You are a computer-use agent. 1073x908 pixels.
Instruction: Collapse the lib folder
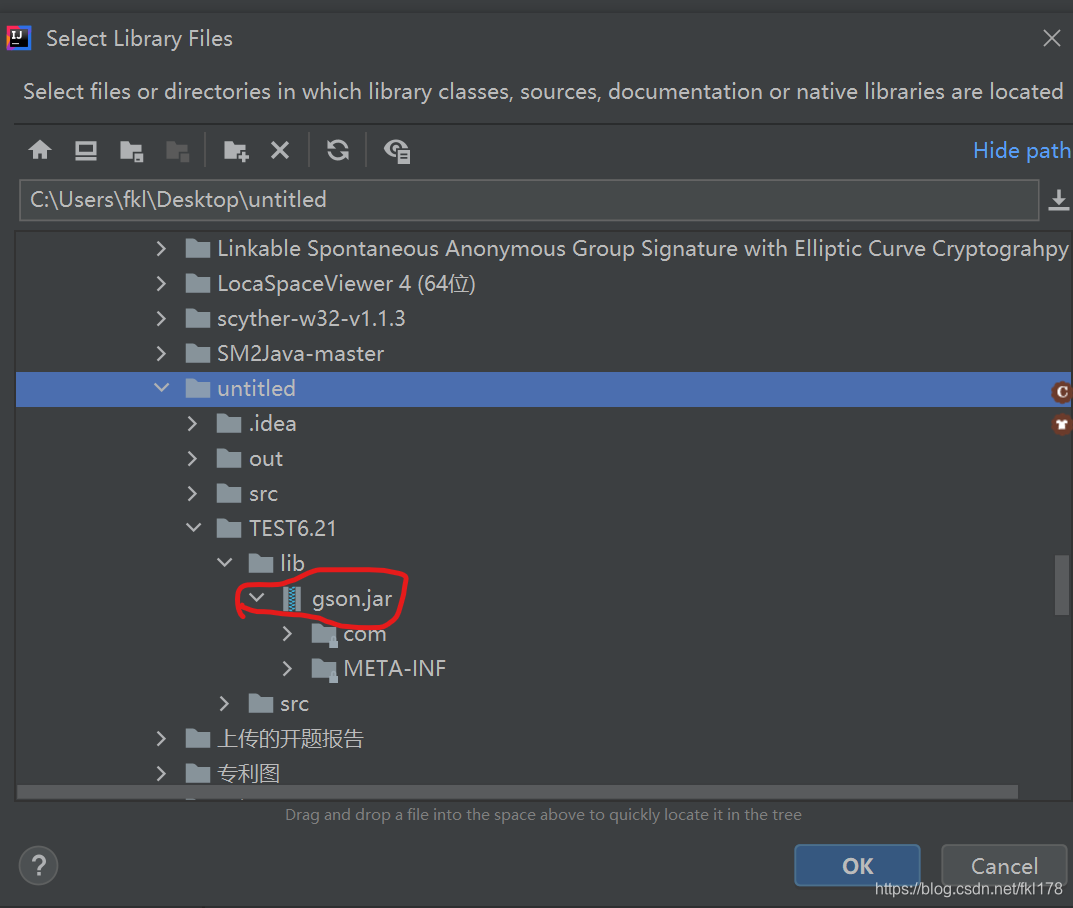coord(225,563)
